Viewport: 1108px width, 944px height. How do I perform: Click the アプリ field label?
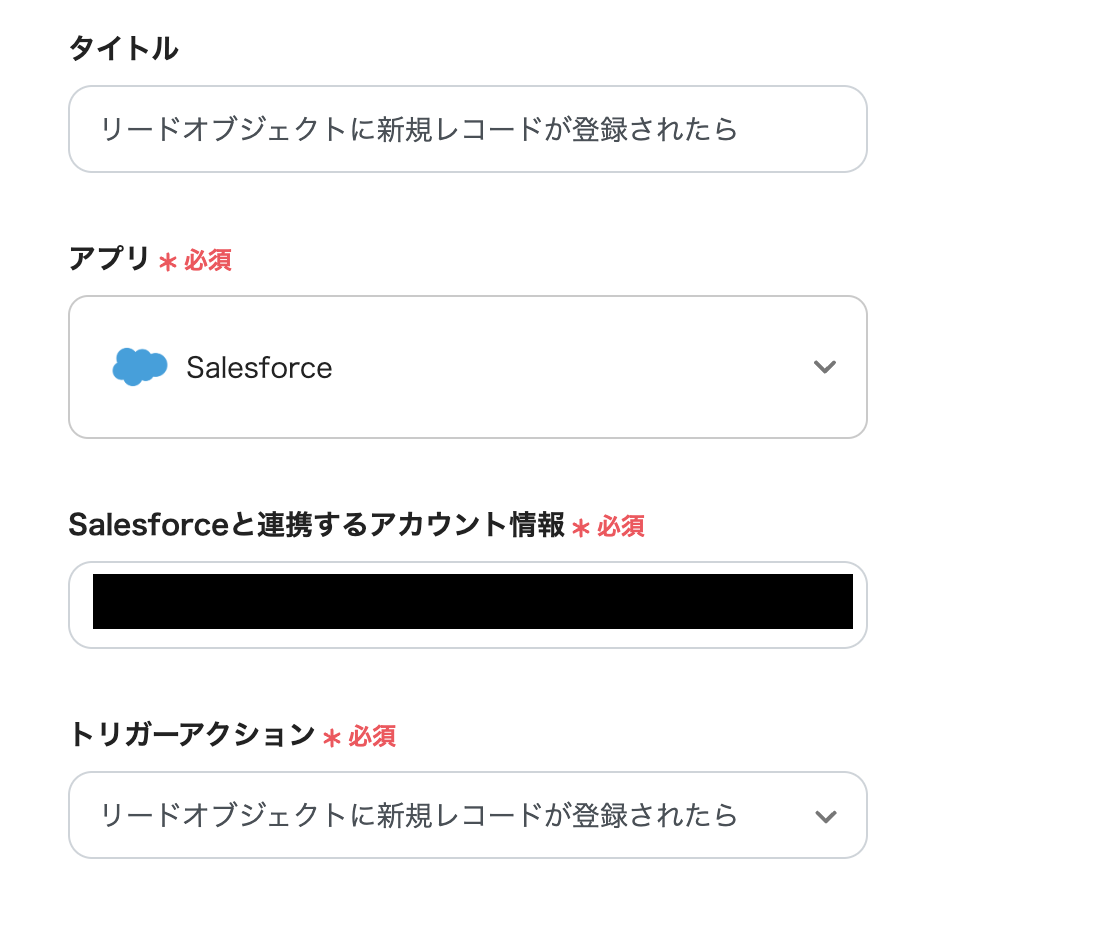tap(109, 259)
